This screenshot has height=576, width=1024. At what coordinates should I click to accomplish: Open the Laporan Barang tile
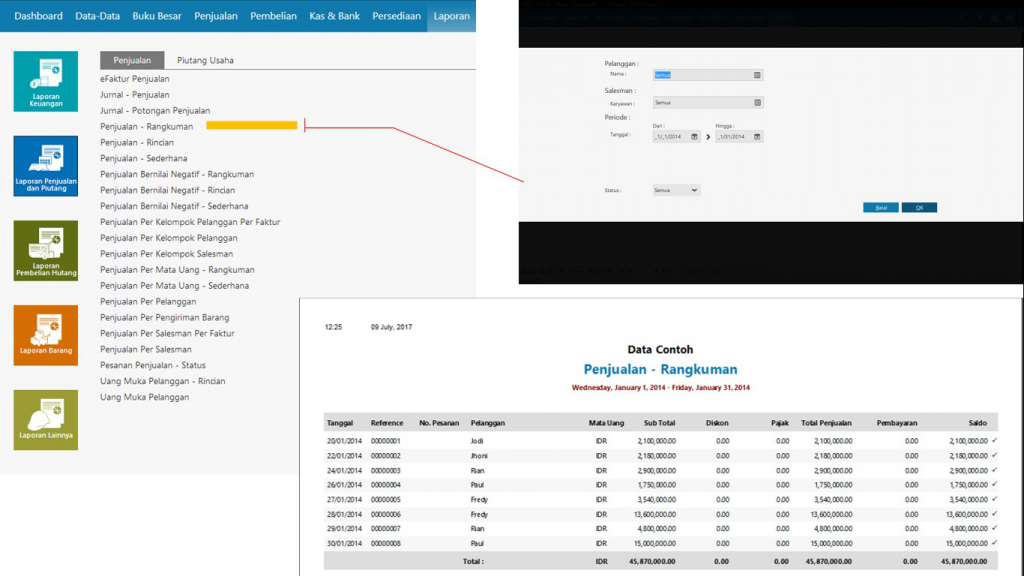coord(45,335)
